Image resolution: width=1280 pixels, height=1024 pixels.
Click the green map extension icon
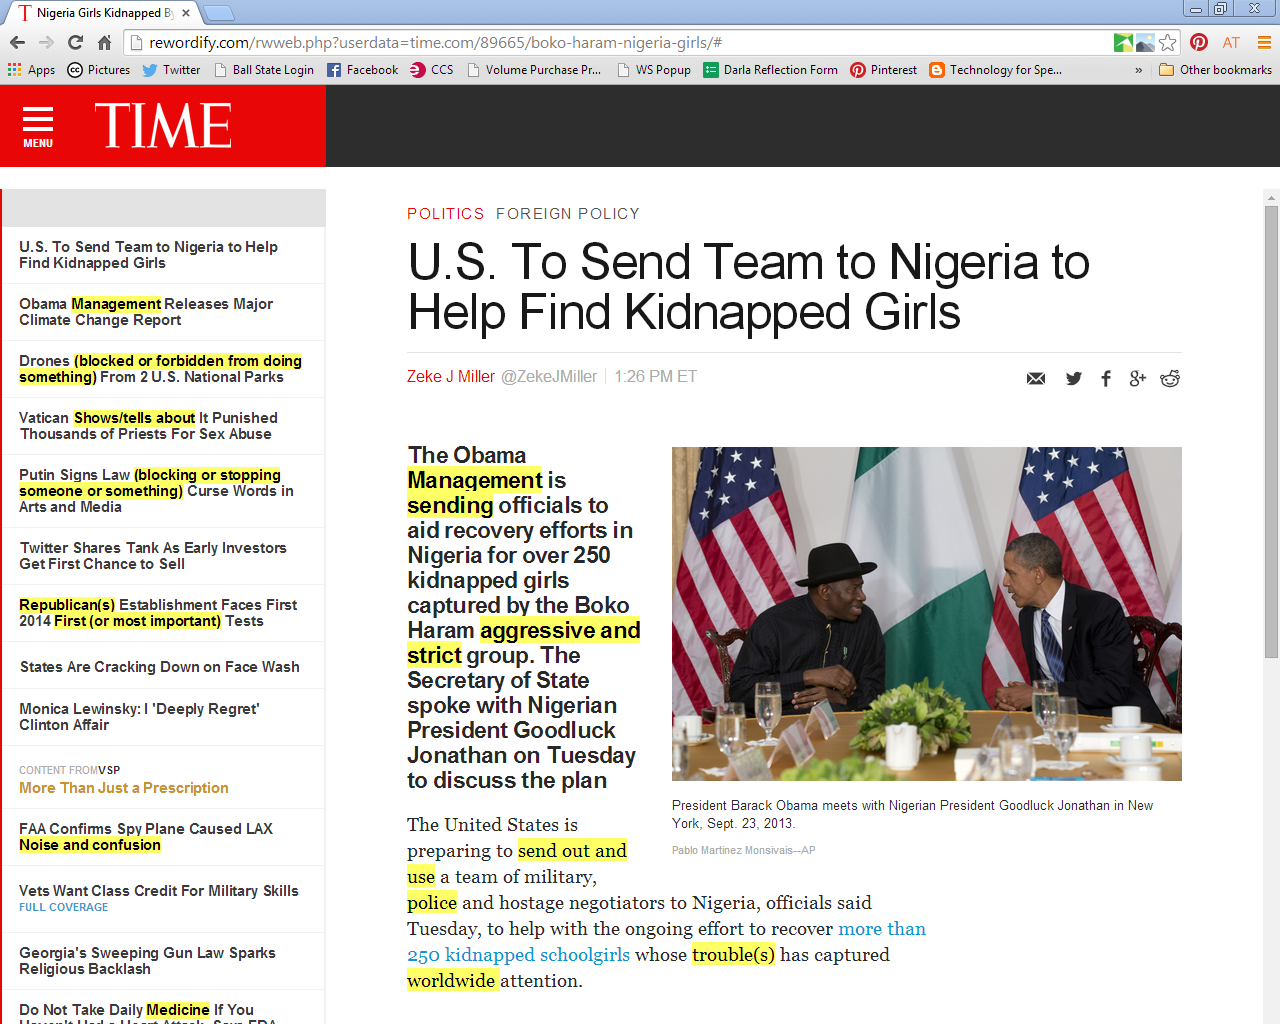click(1124, 42)
